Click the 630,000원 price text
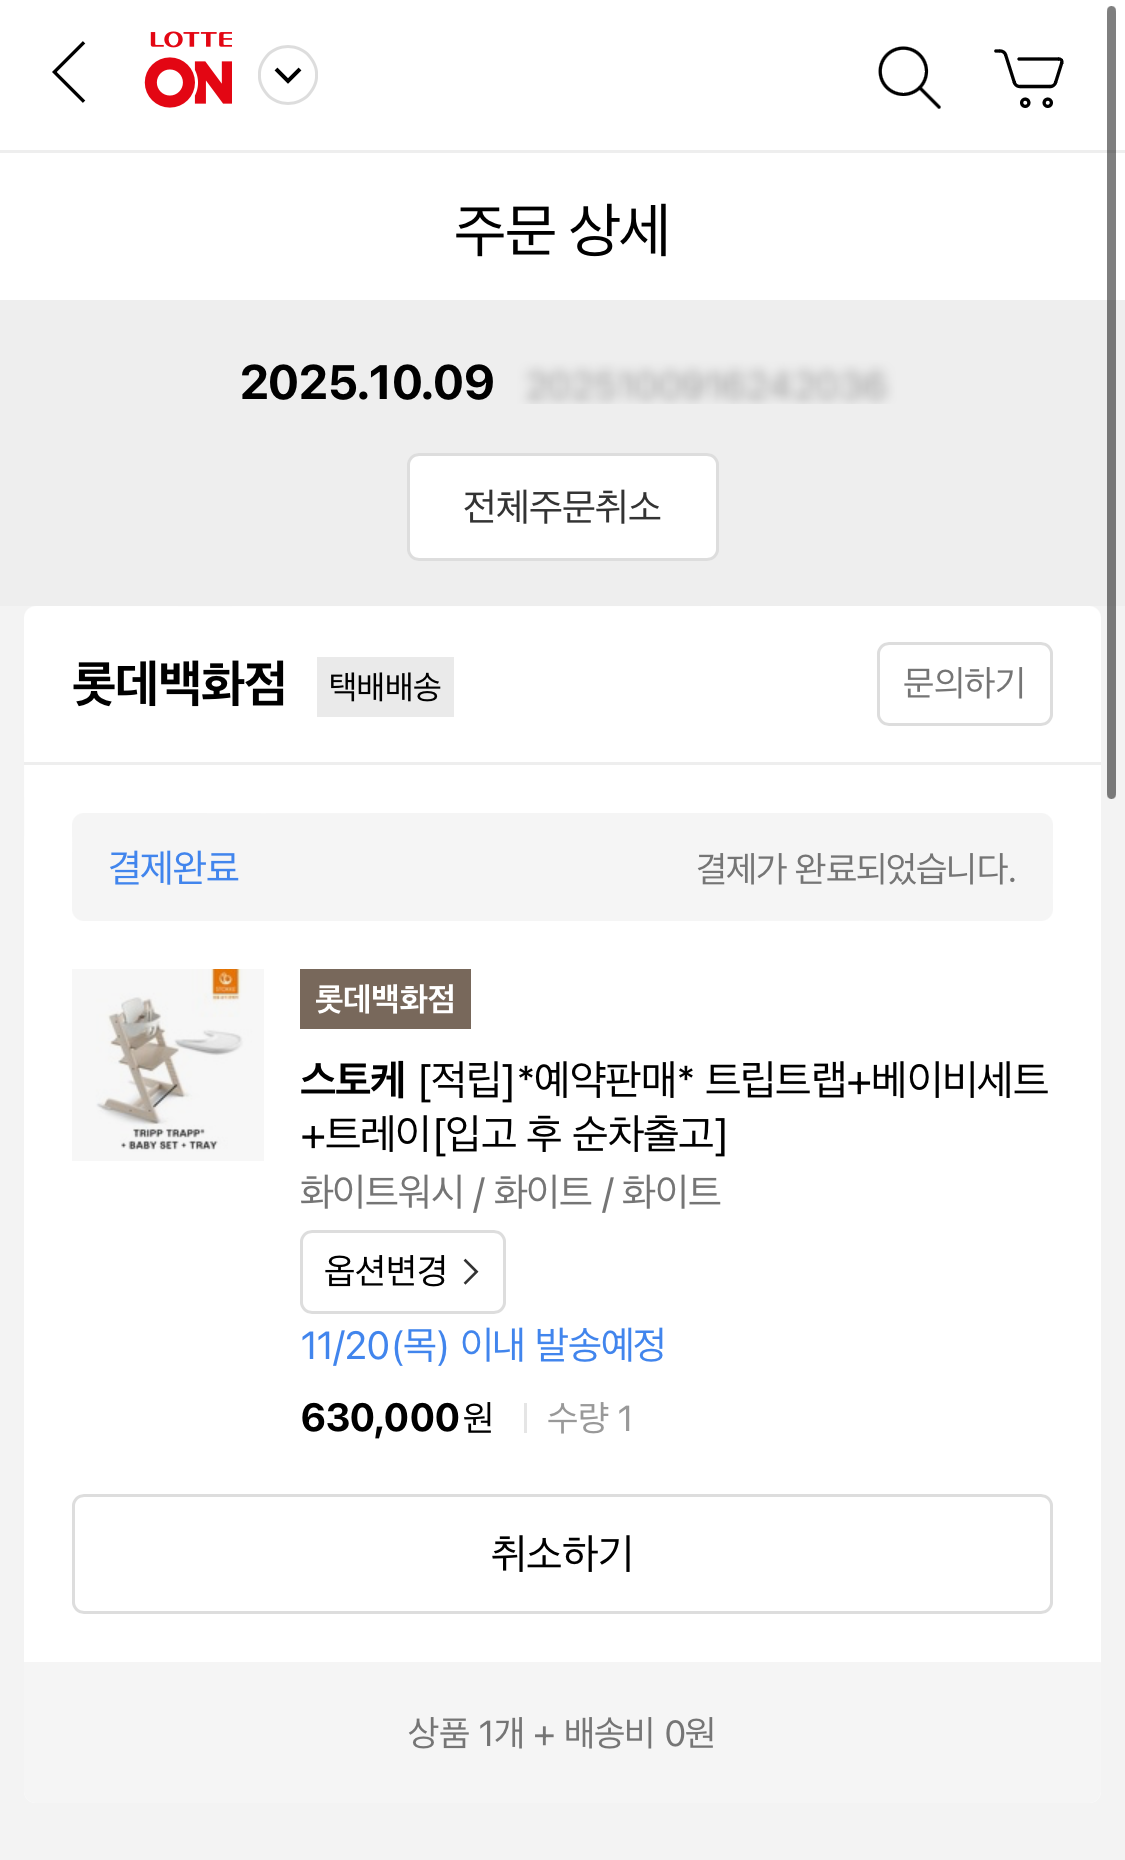The image size is (1125, 1860). tap(397, 1418)
